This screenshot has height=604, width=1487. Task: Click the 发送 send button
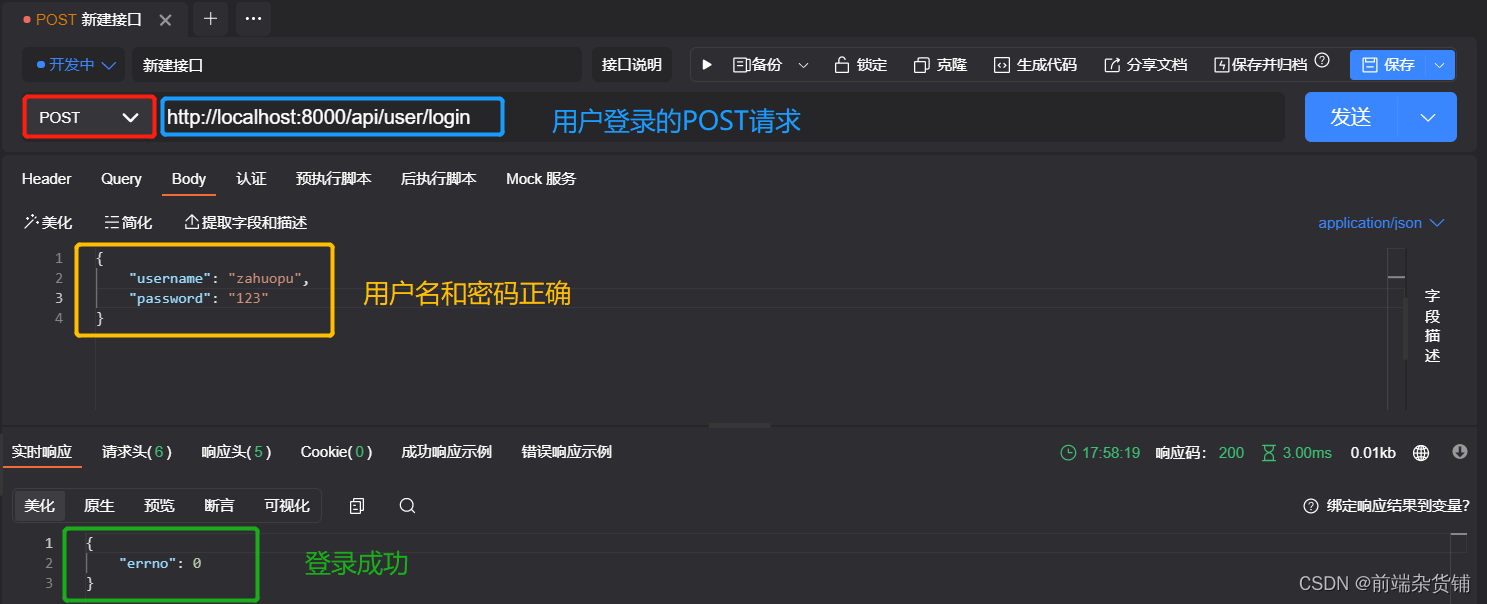click(x=1350, y=117)
